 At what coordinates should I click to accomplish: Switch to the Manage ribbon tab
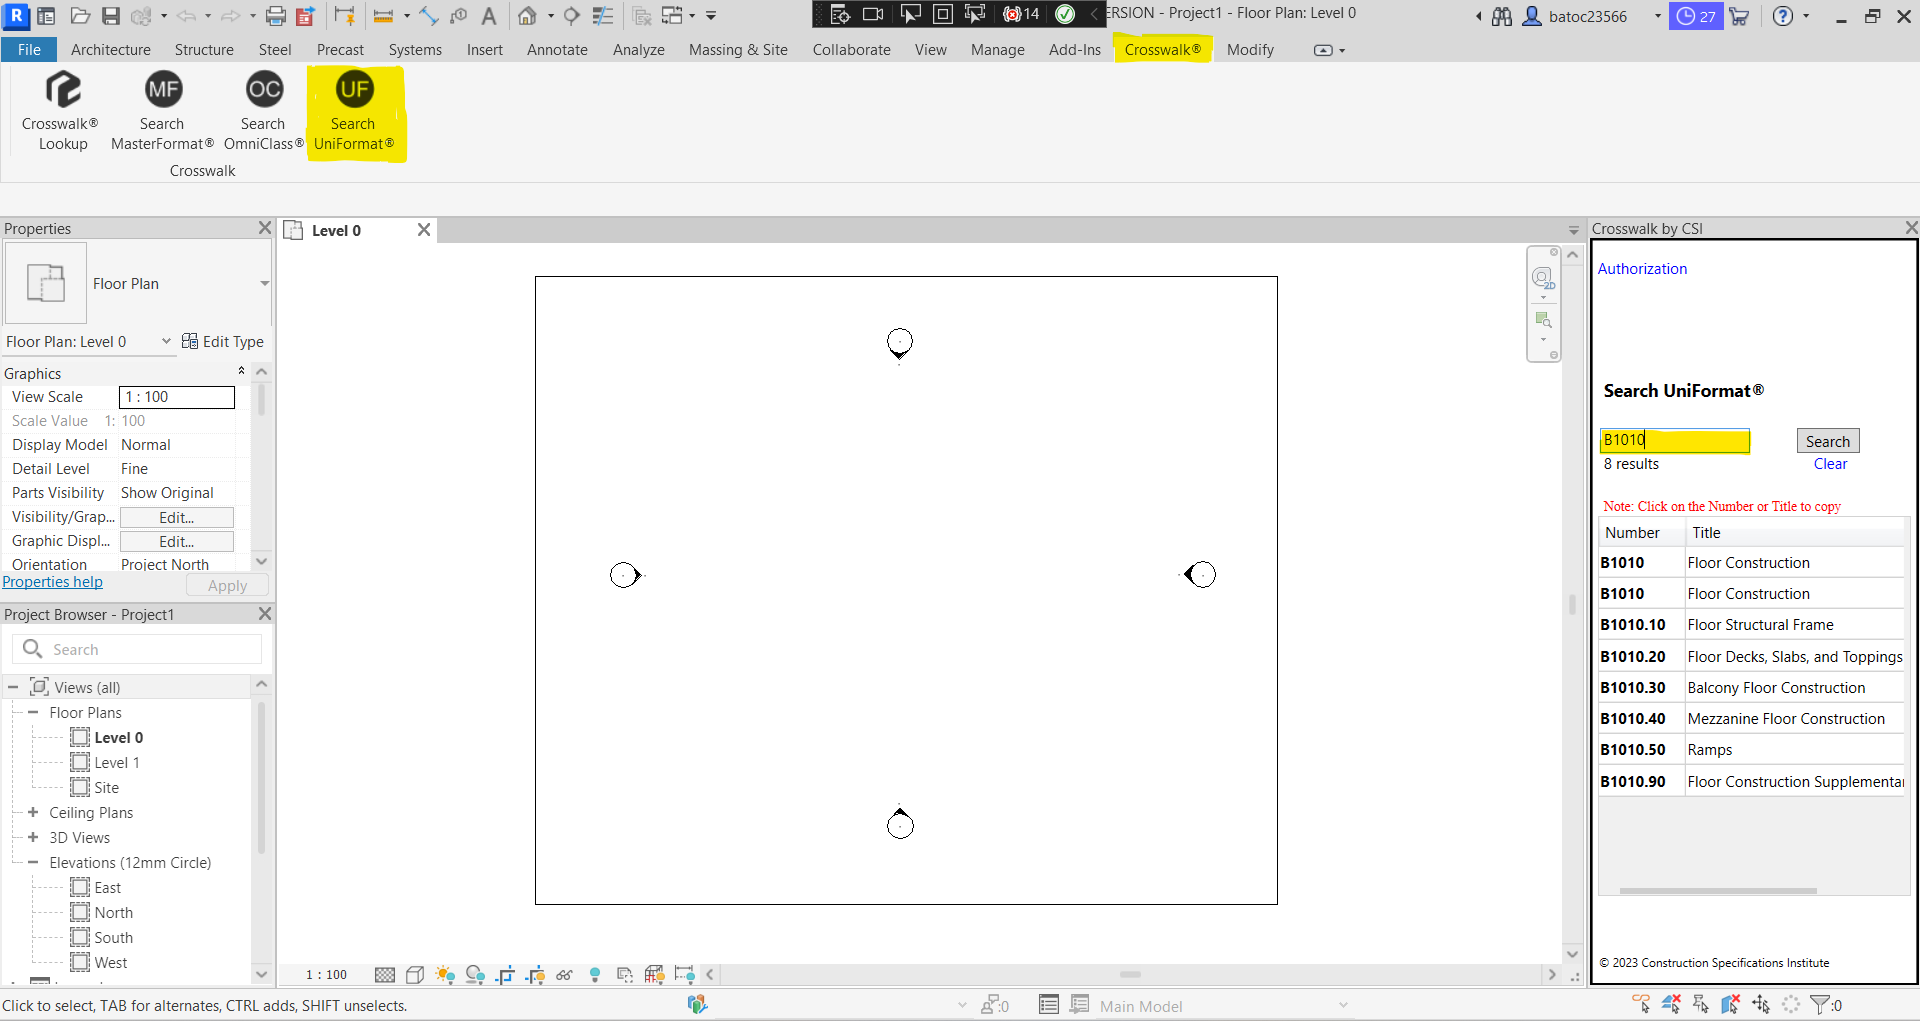997,50
